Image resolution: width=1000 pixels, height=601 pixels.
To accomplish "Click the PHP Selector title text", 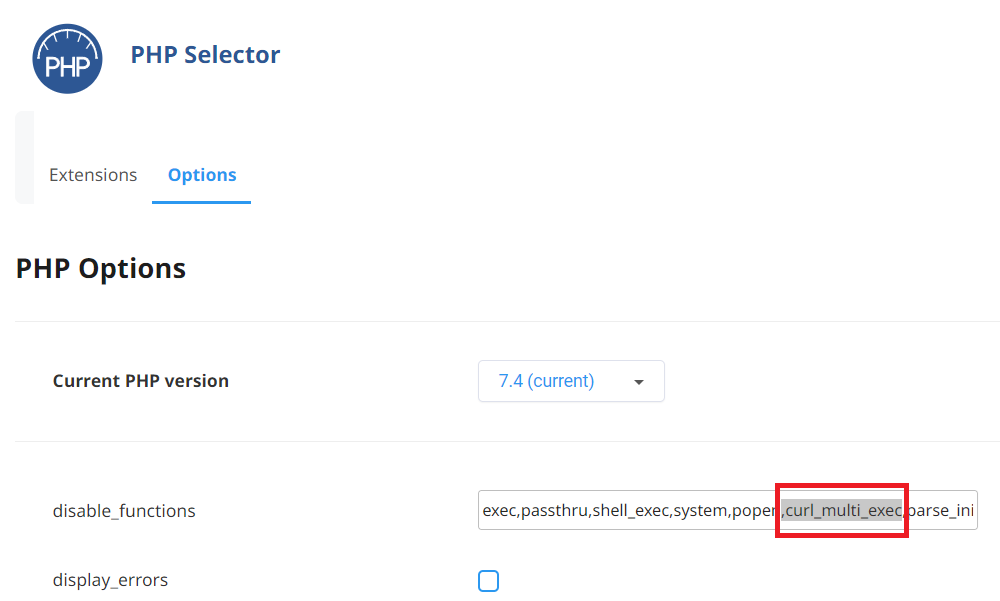I will (x=205, y=54).
